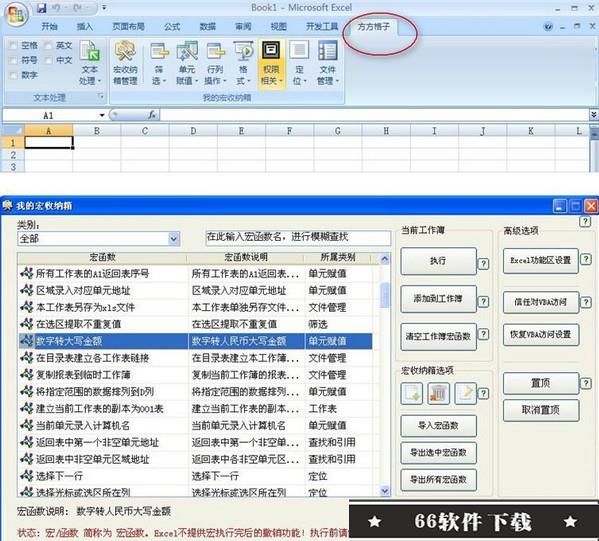Image resolution: width=599 pixels, height=541 pixels.
Task: Switch to the 开发工具 ribbon tab
Action: click(322, 26)
